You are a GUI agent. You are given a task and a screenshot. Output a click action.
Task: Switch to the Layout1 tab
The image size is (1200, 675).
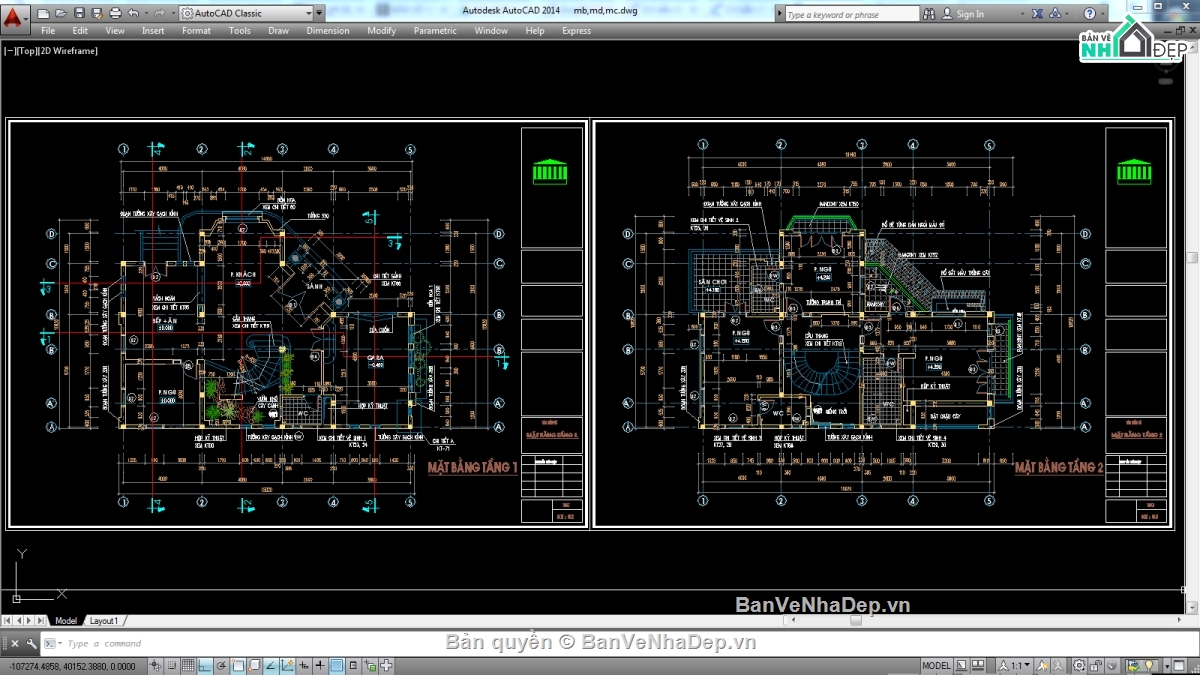[104, 621]
